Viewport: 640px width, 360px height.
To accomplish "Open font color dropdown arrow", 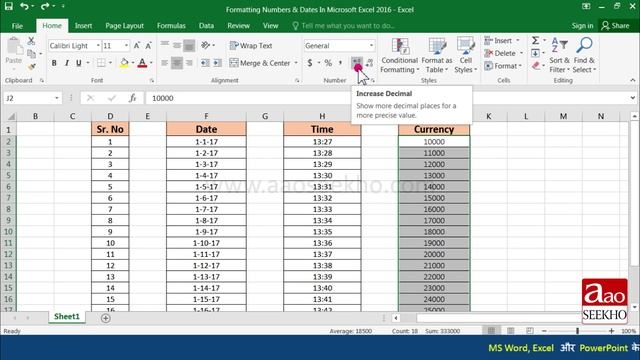I will [x=151, y=63].
